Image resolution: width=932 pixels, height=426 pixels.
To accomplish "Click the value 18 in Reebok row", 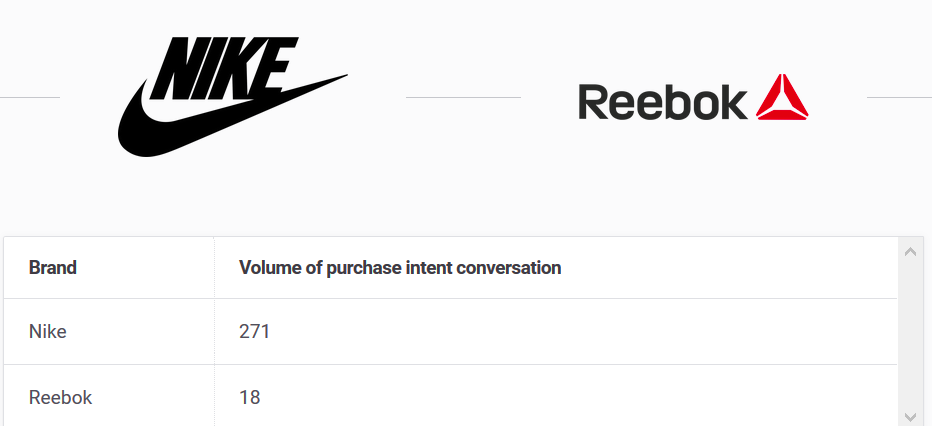I will [x=250, y=397].
